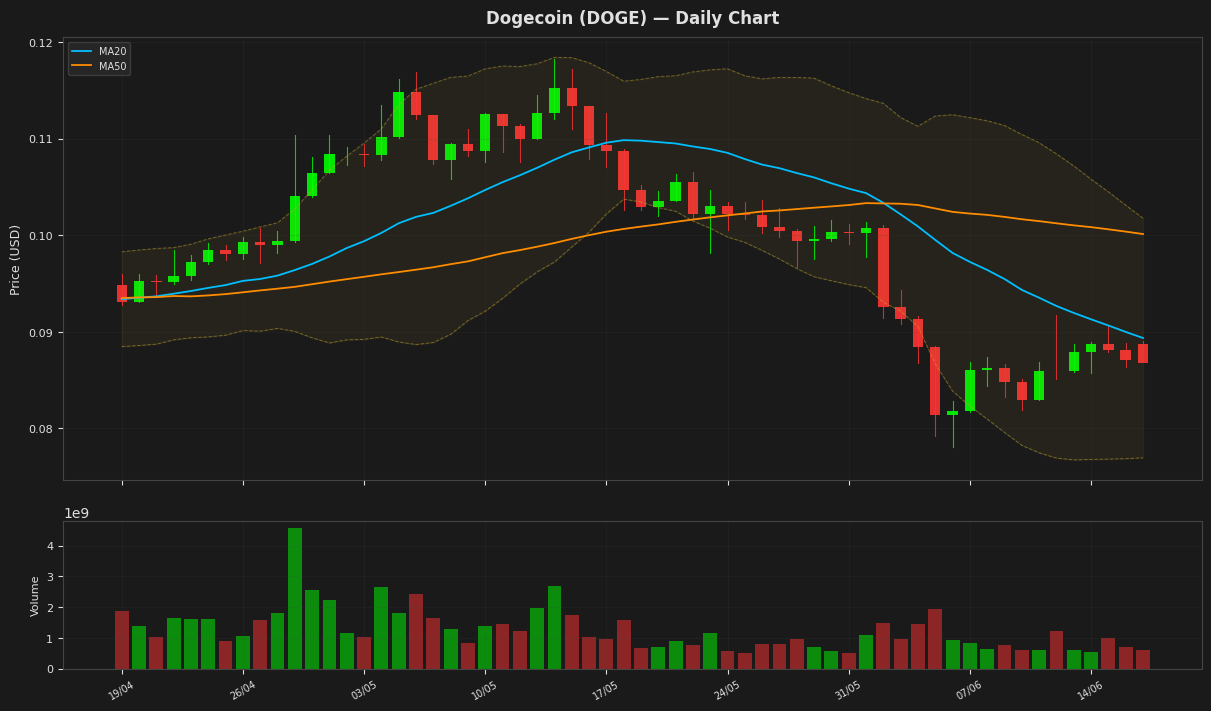Click the 0.11 price tick label
Viewport: 1211px width, 711px height.
[41, 139]
